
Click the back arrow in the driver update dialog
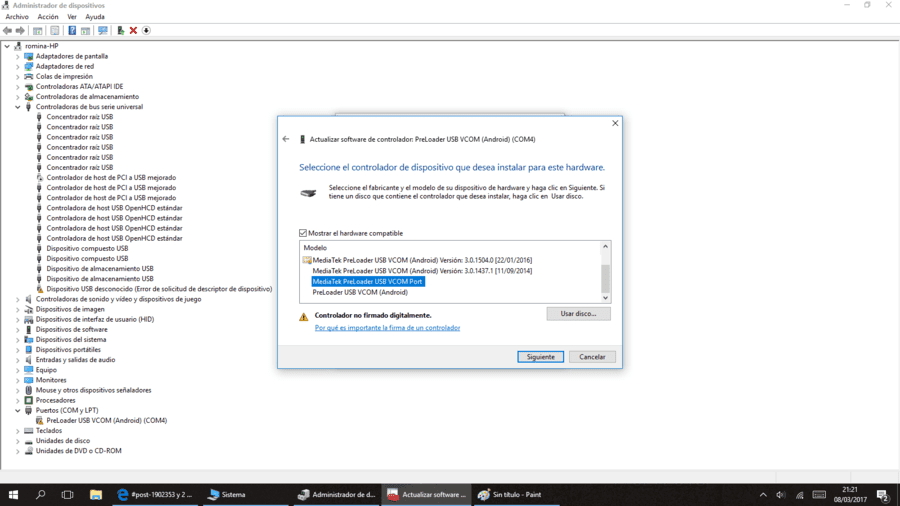[286, 139]
